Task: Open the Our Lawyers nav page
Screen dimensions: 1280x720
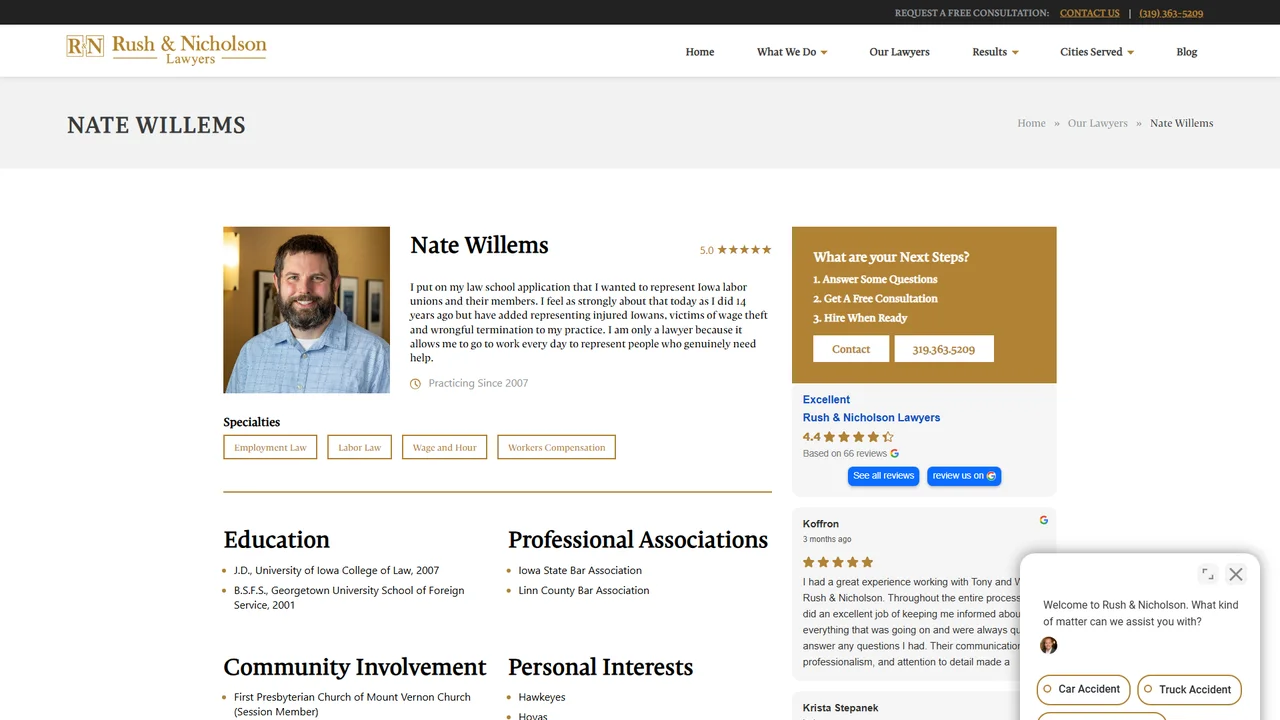Action: click(899, 52)
